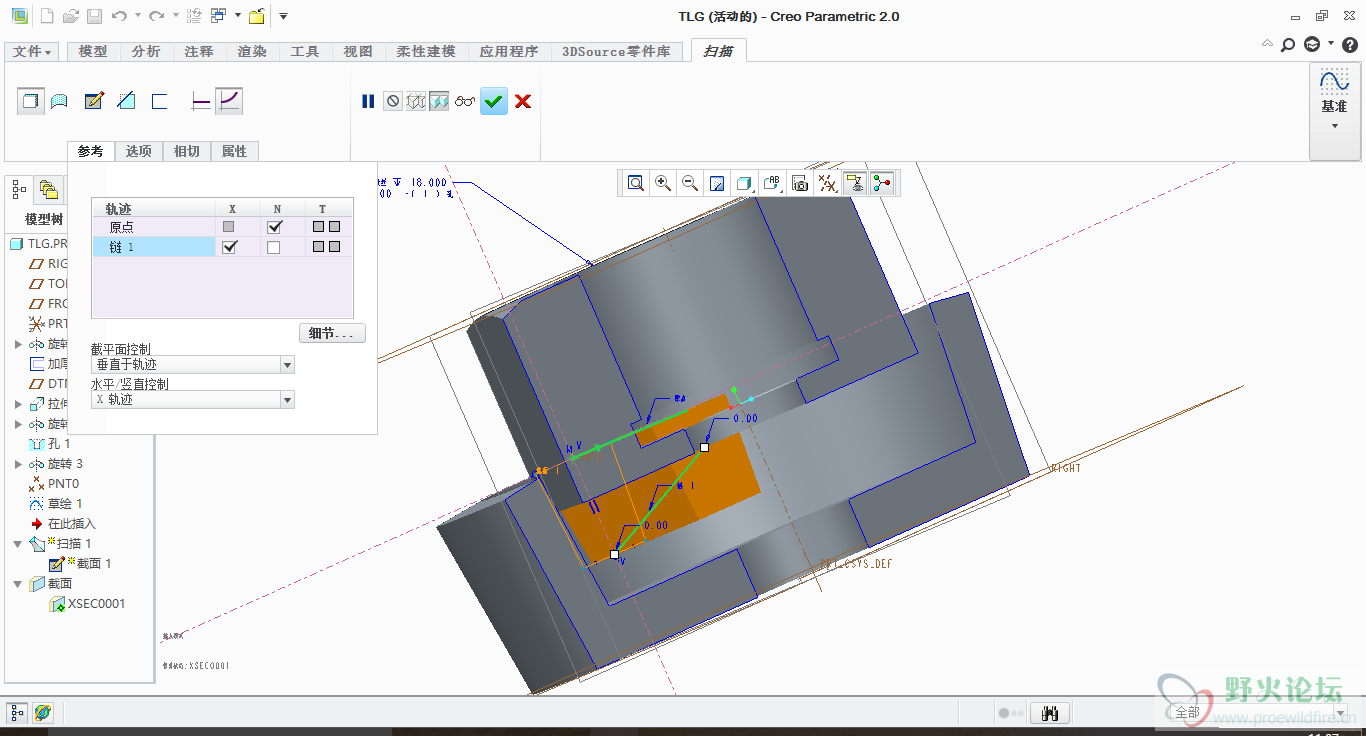1366x736 pixels.
Task: Click the close window icon in quick access
Action: (x=257, y=16)
